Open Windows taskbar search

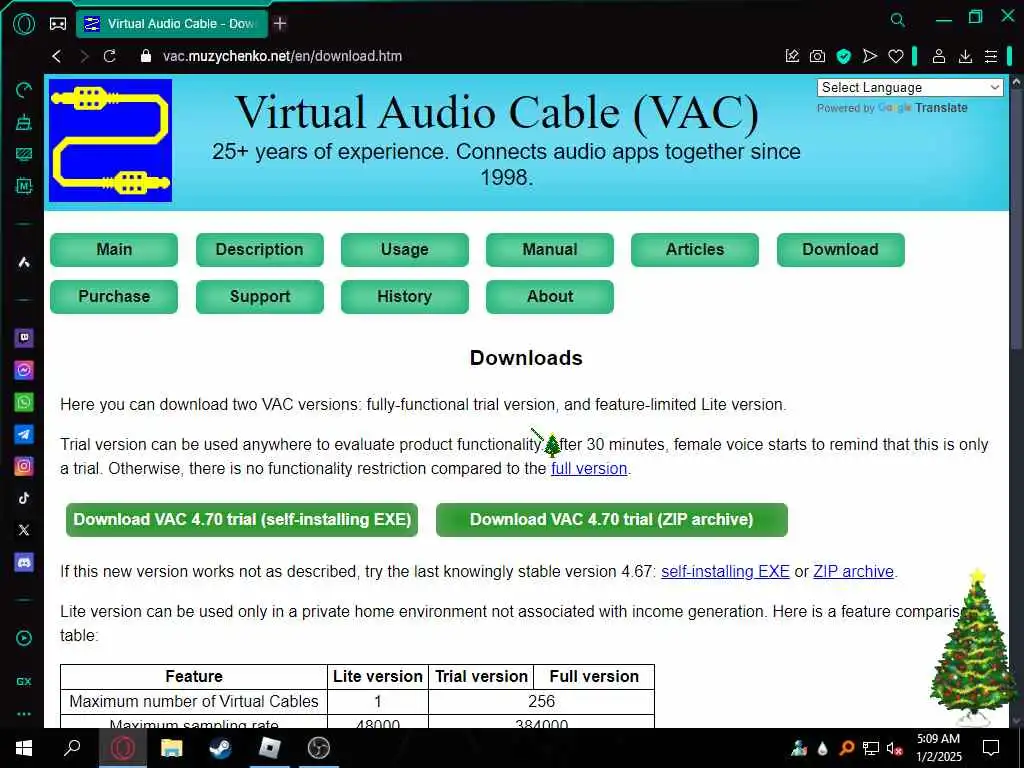click(x=72, y=748)
